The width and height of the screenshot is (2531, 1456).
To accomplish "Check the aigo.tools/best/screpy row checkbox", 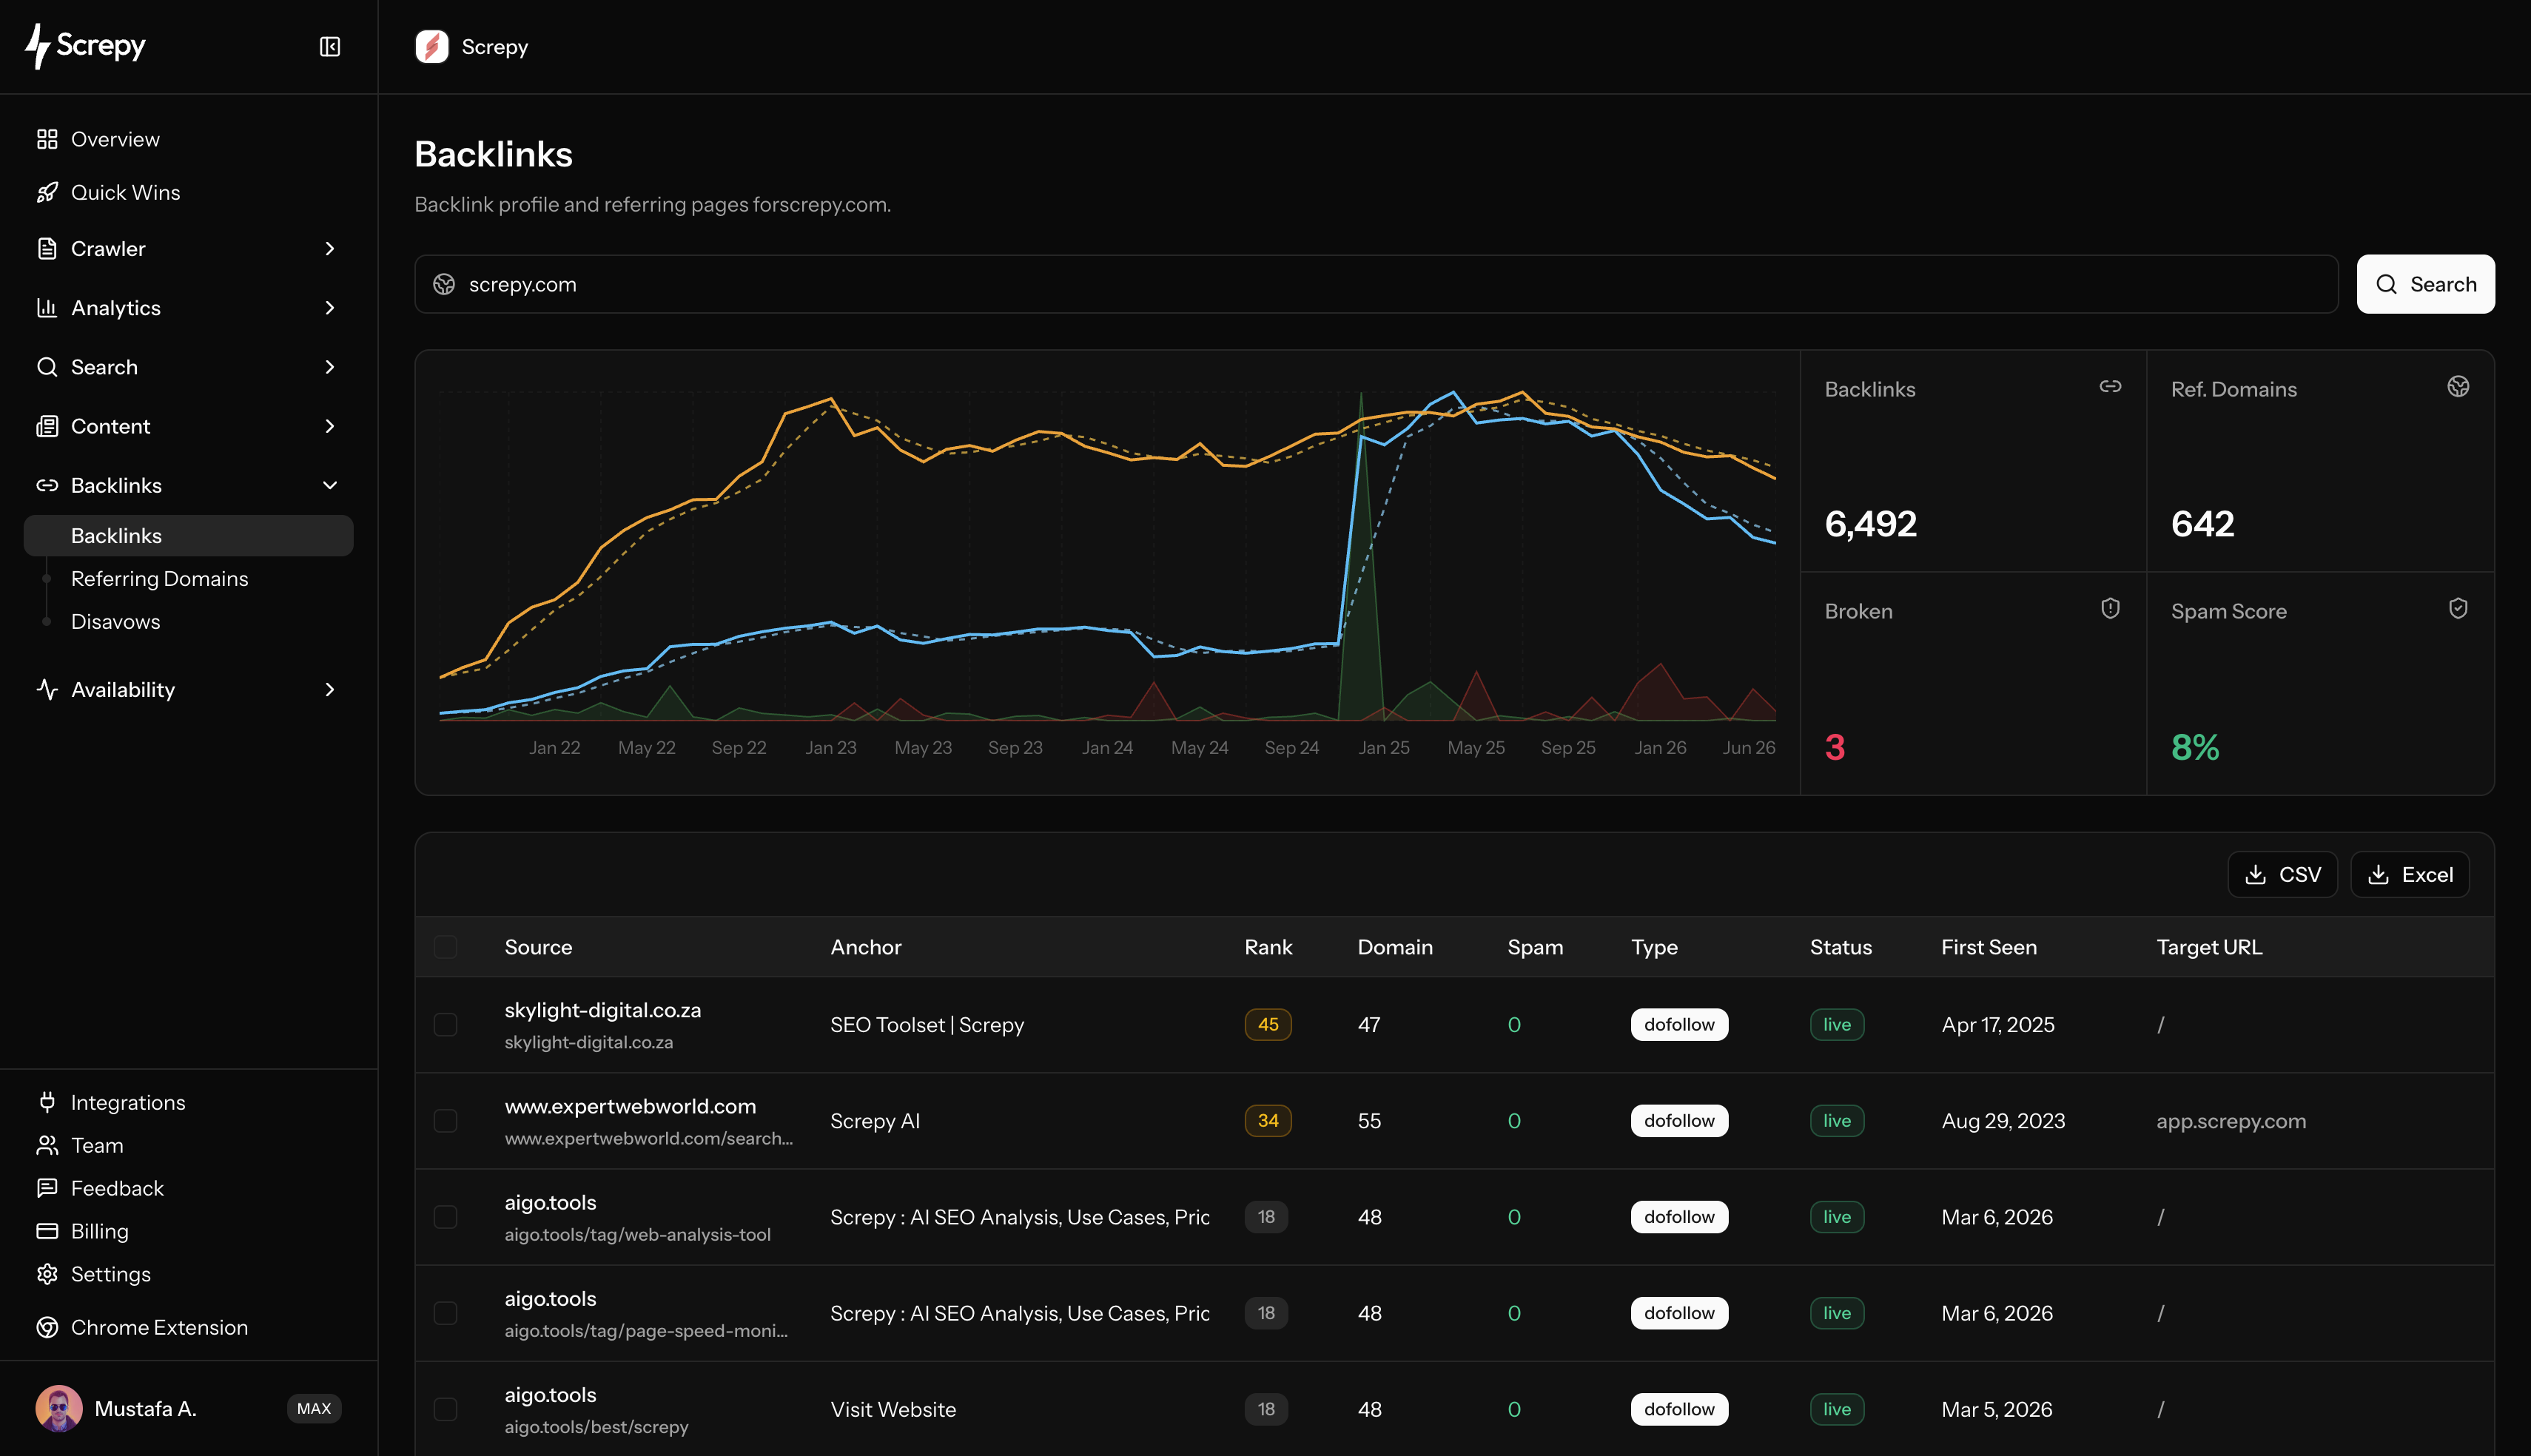I will (x=446, y=1408).
